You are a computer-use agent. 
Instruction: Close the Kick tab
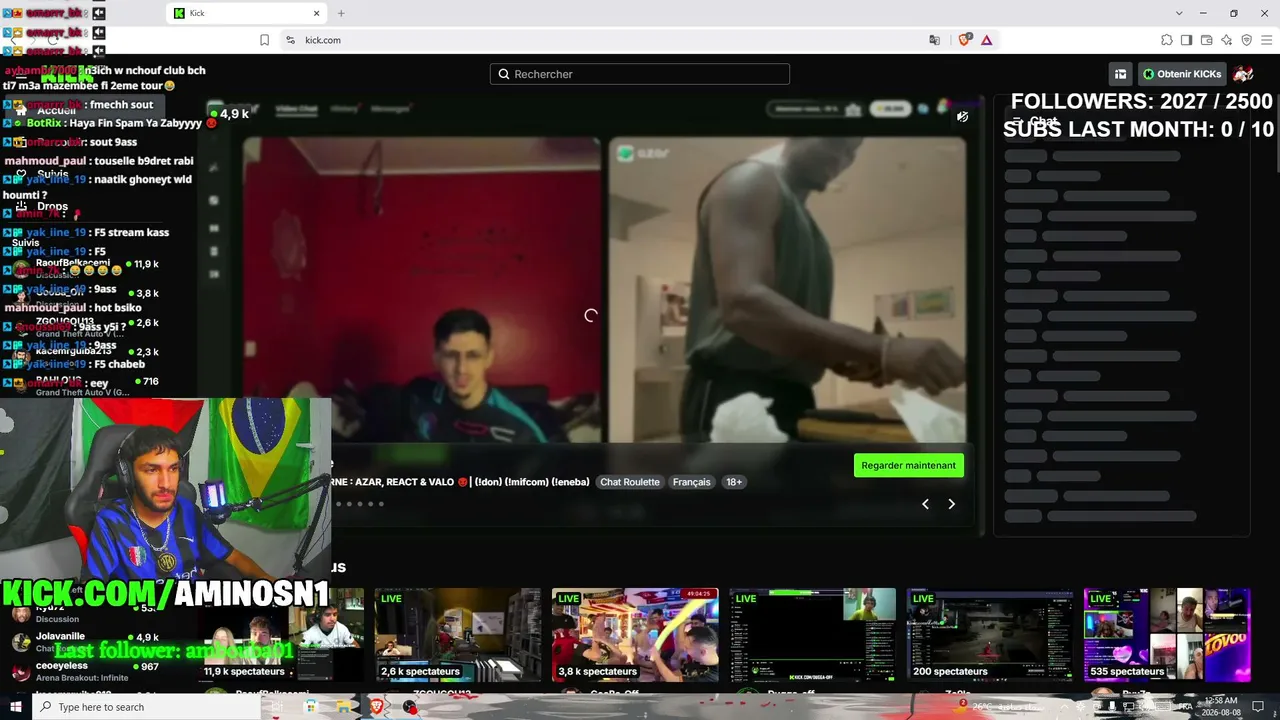tap(317, 13)
